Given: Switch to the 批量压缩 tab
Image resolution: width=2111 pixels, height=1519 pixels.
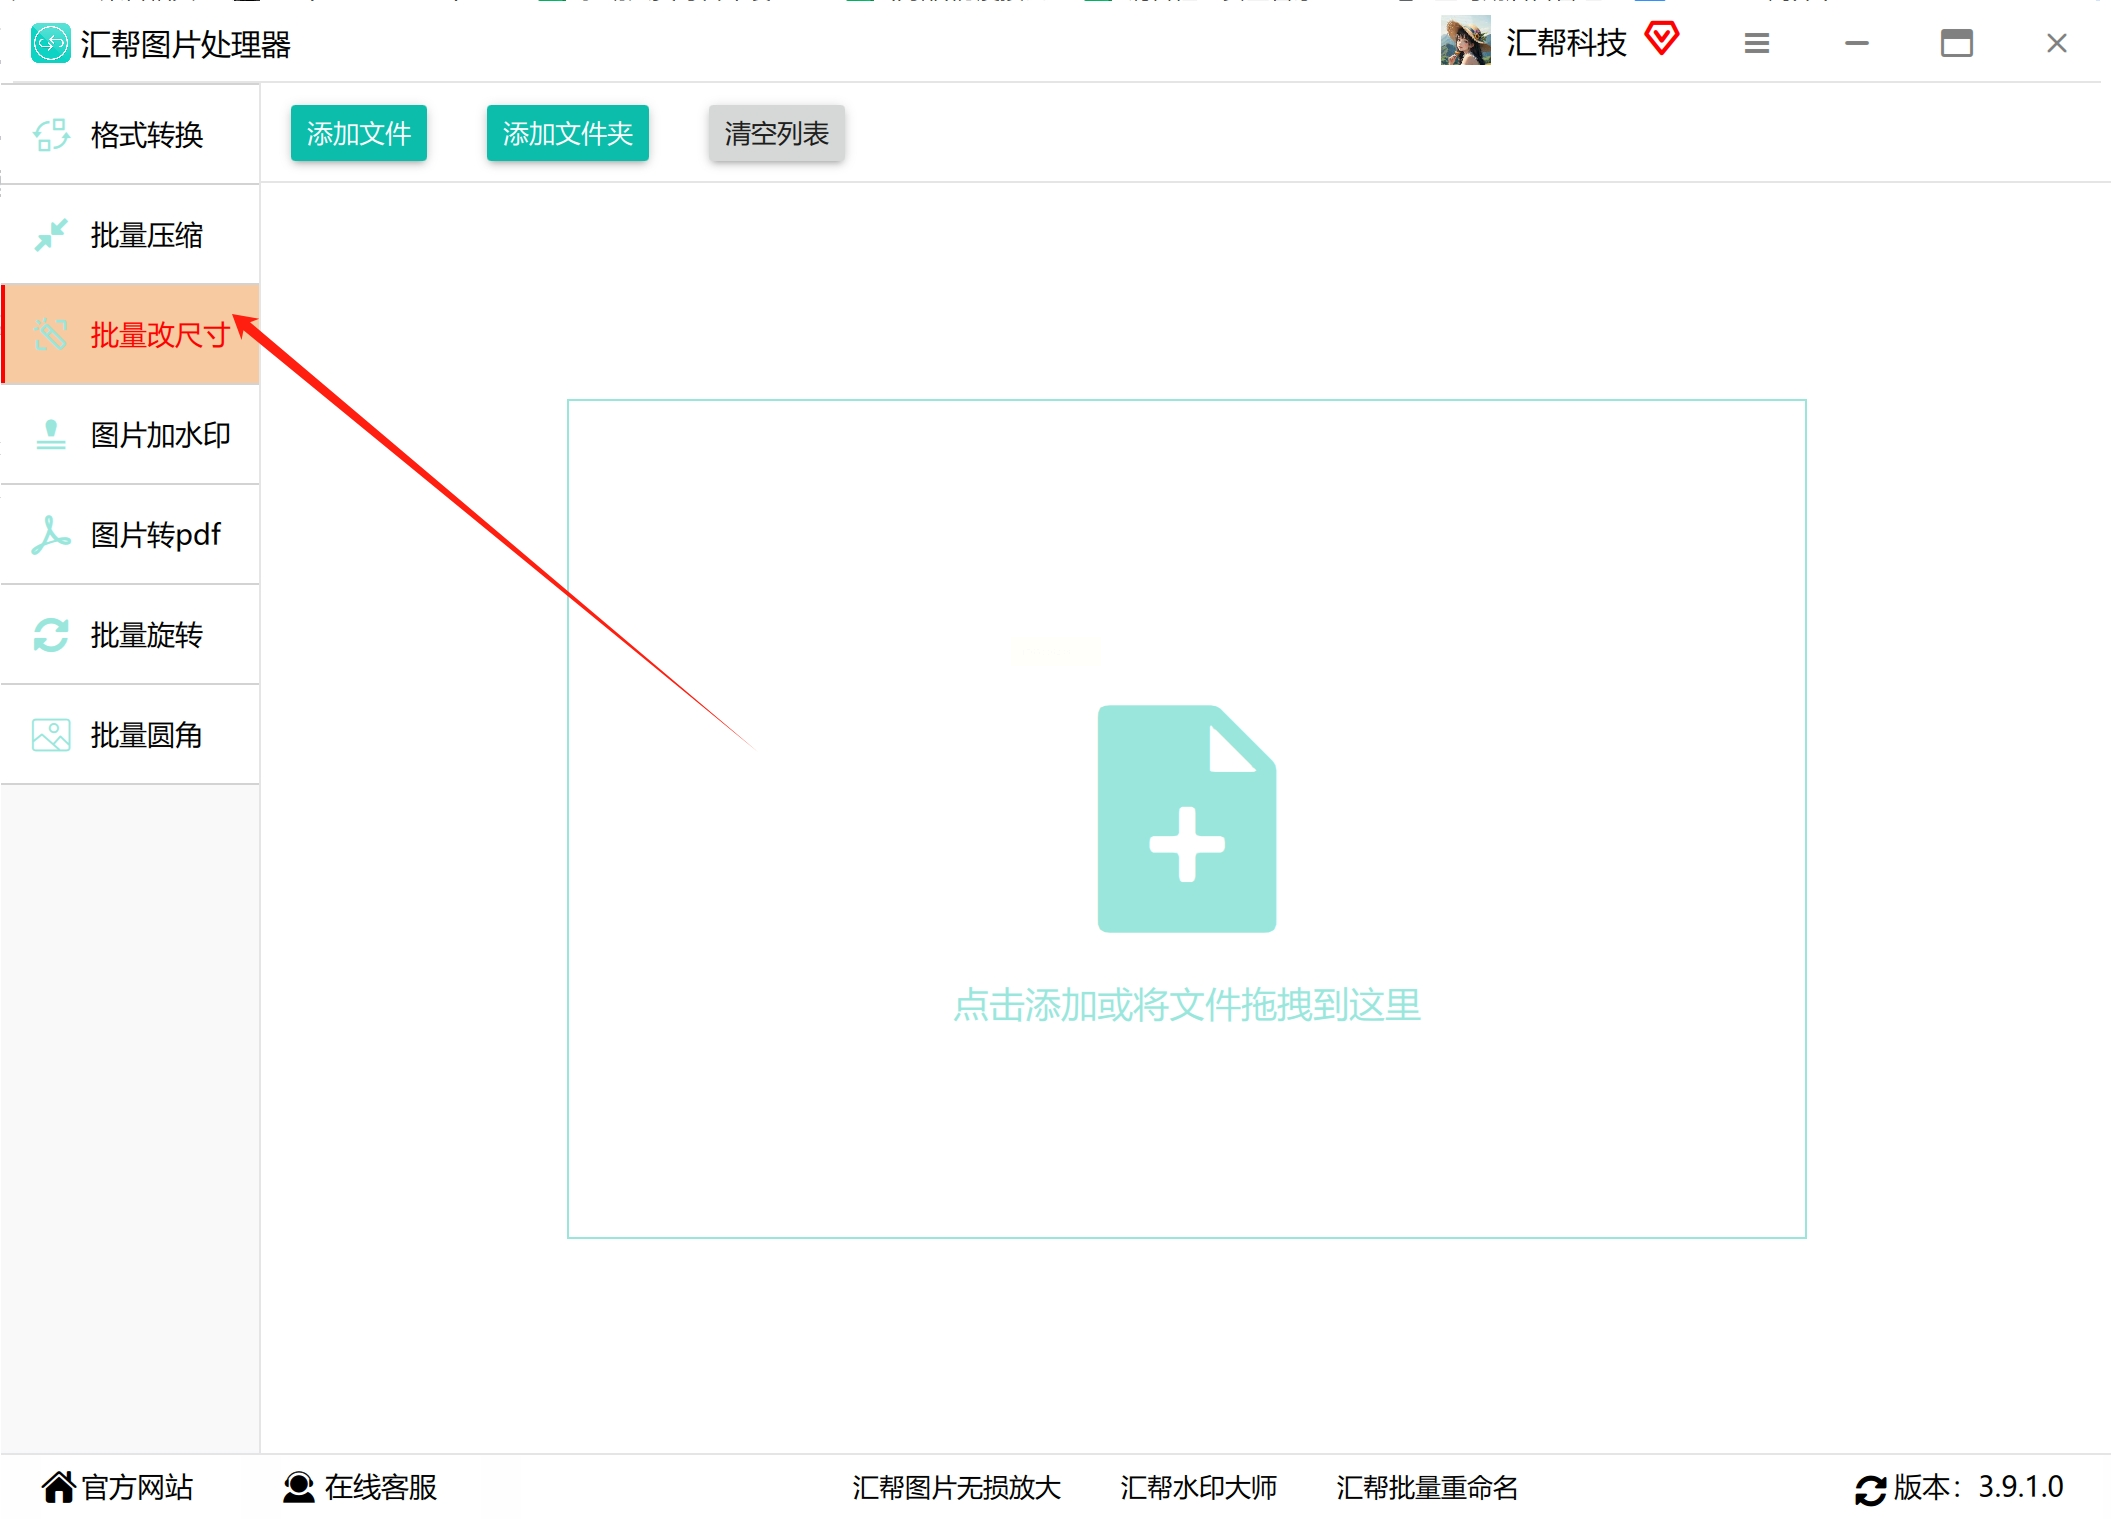Looking at the screenshot, I should click(x=145, y=235).
